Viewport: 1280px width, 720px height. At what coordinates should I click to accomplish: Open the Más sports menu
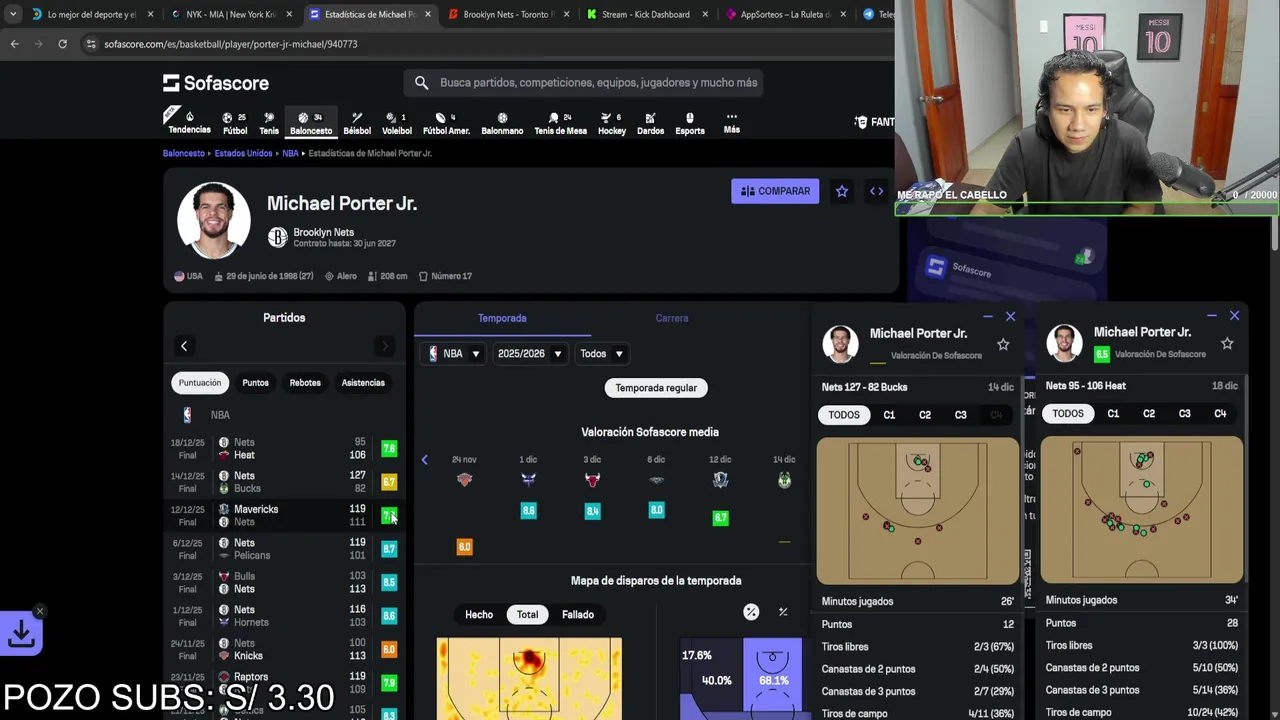click(732, 122)
